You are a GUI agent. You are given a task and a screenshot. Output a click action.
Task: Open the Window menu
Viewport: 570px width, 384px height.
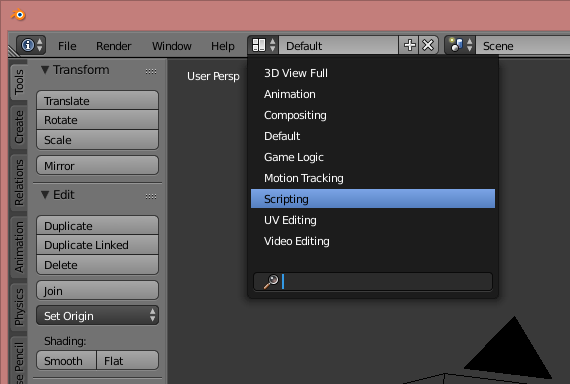(172, 46)
